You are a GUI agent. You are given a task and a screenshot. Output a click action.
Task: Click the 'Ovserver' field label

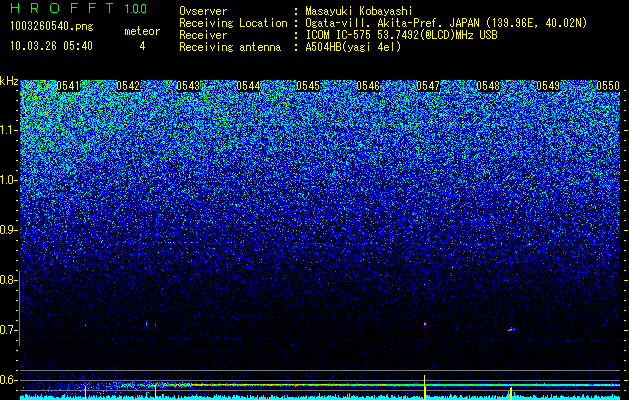tap(203, 11)
